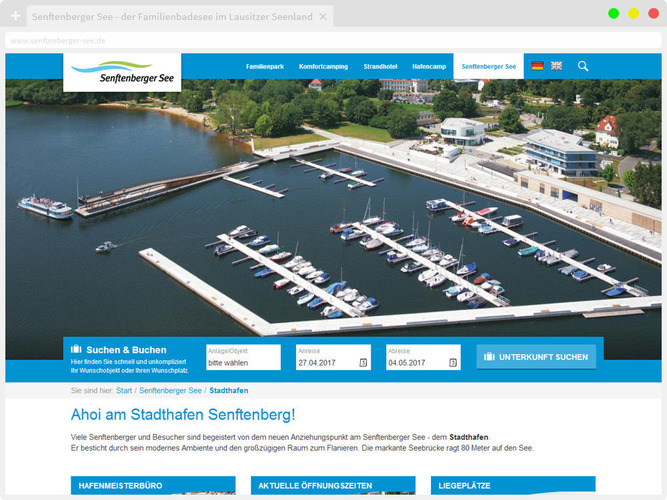Click the Anreise calendar icon
The width and height of the screenshot is (667, 500).
(x=363, y=363)
